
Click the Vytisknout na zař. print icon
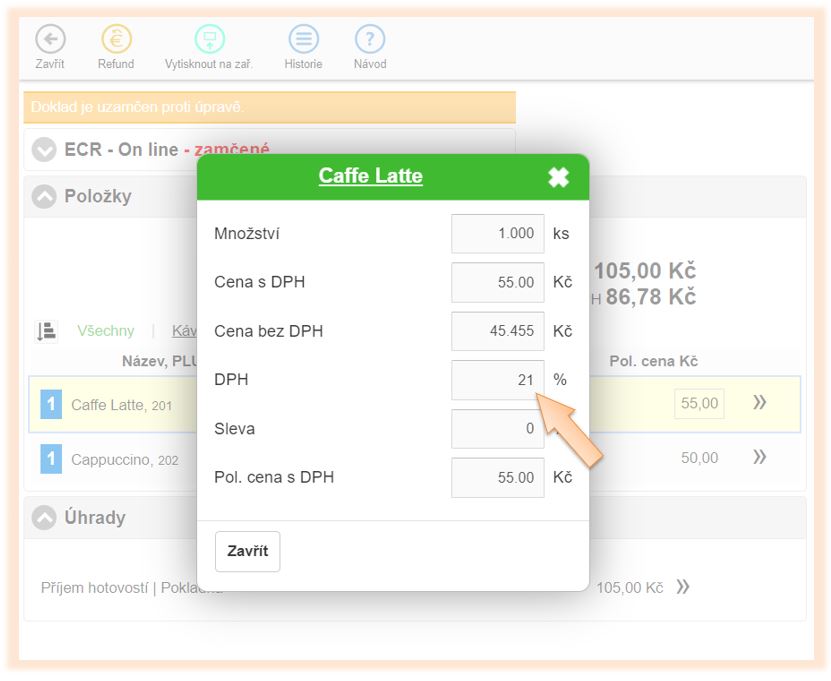209,40
